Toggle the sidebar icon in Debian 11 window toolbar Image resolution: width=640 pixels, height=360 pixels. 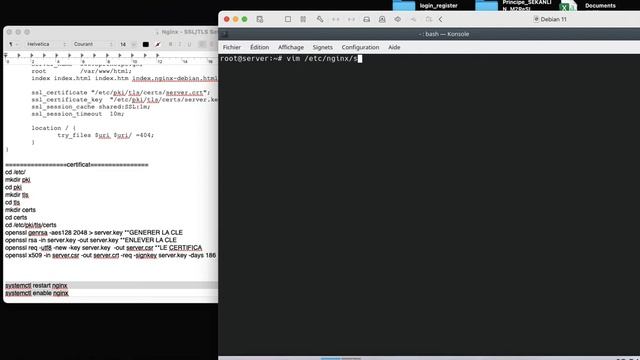(x=260, y=19)
